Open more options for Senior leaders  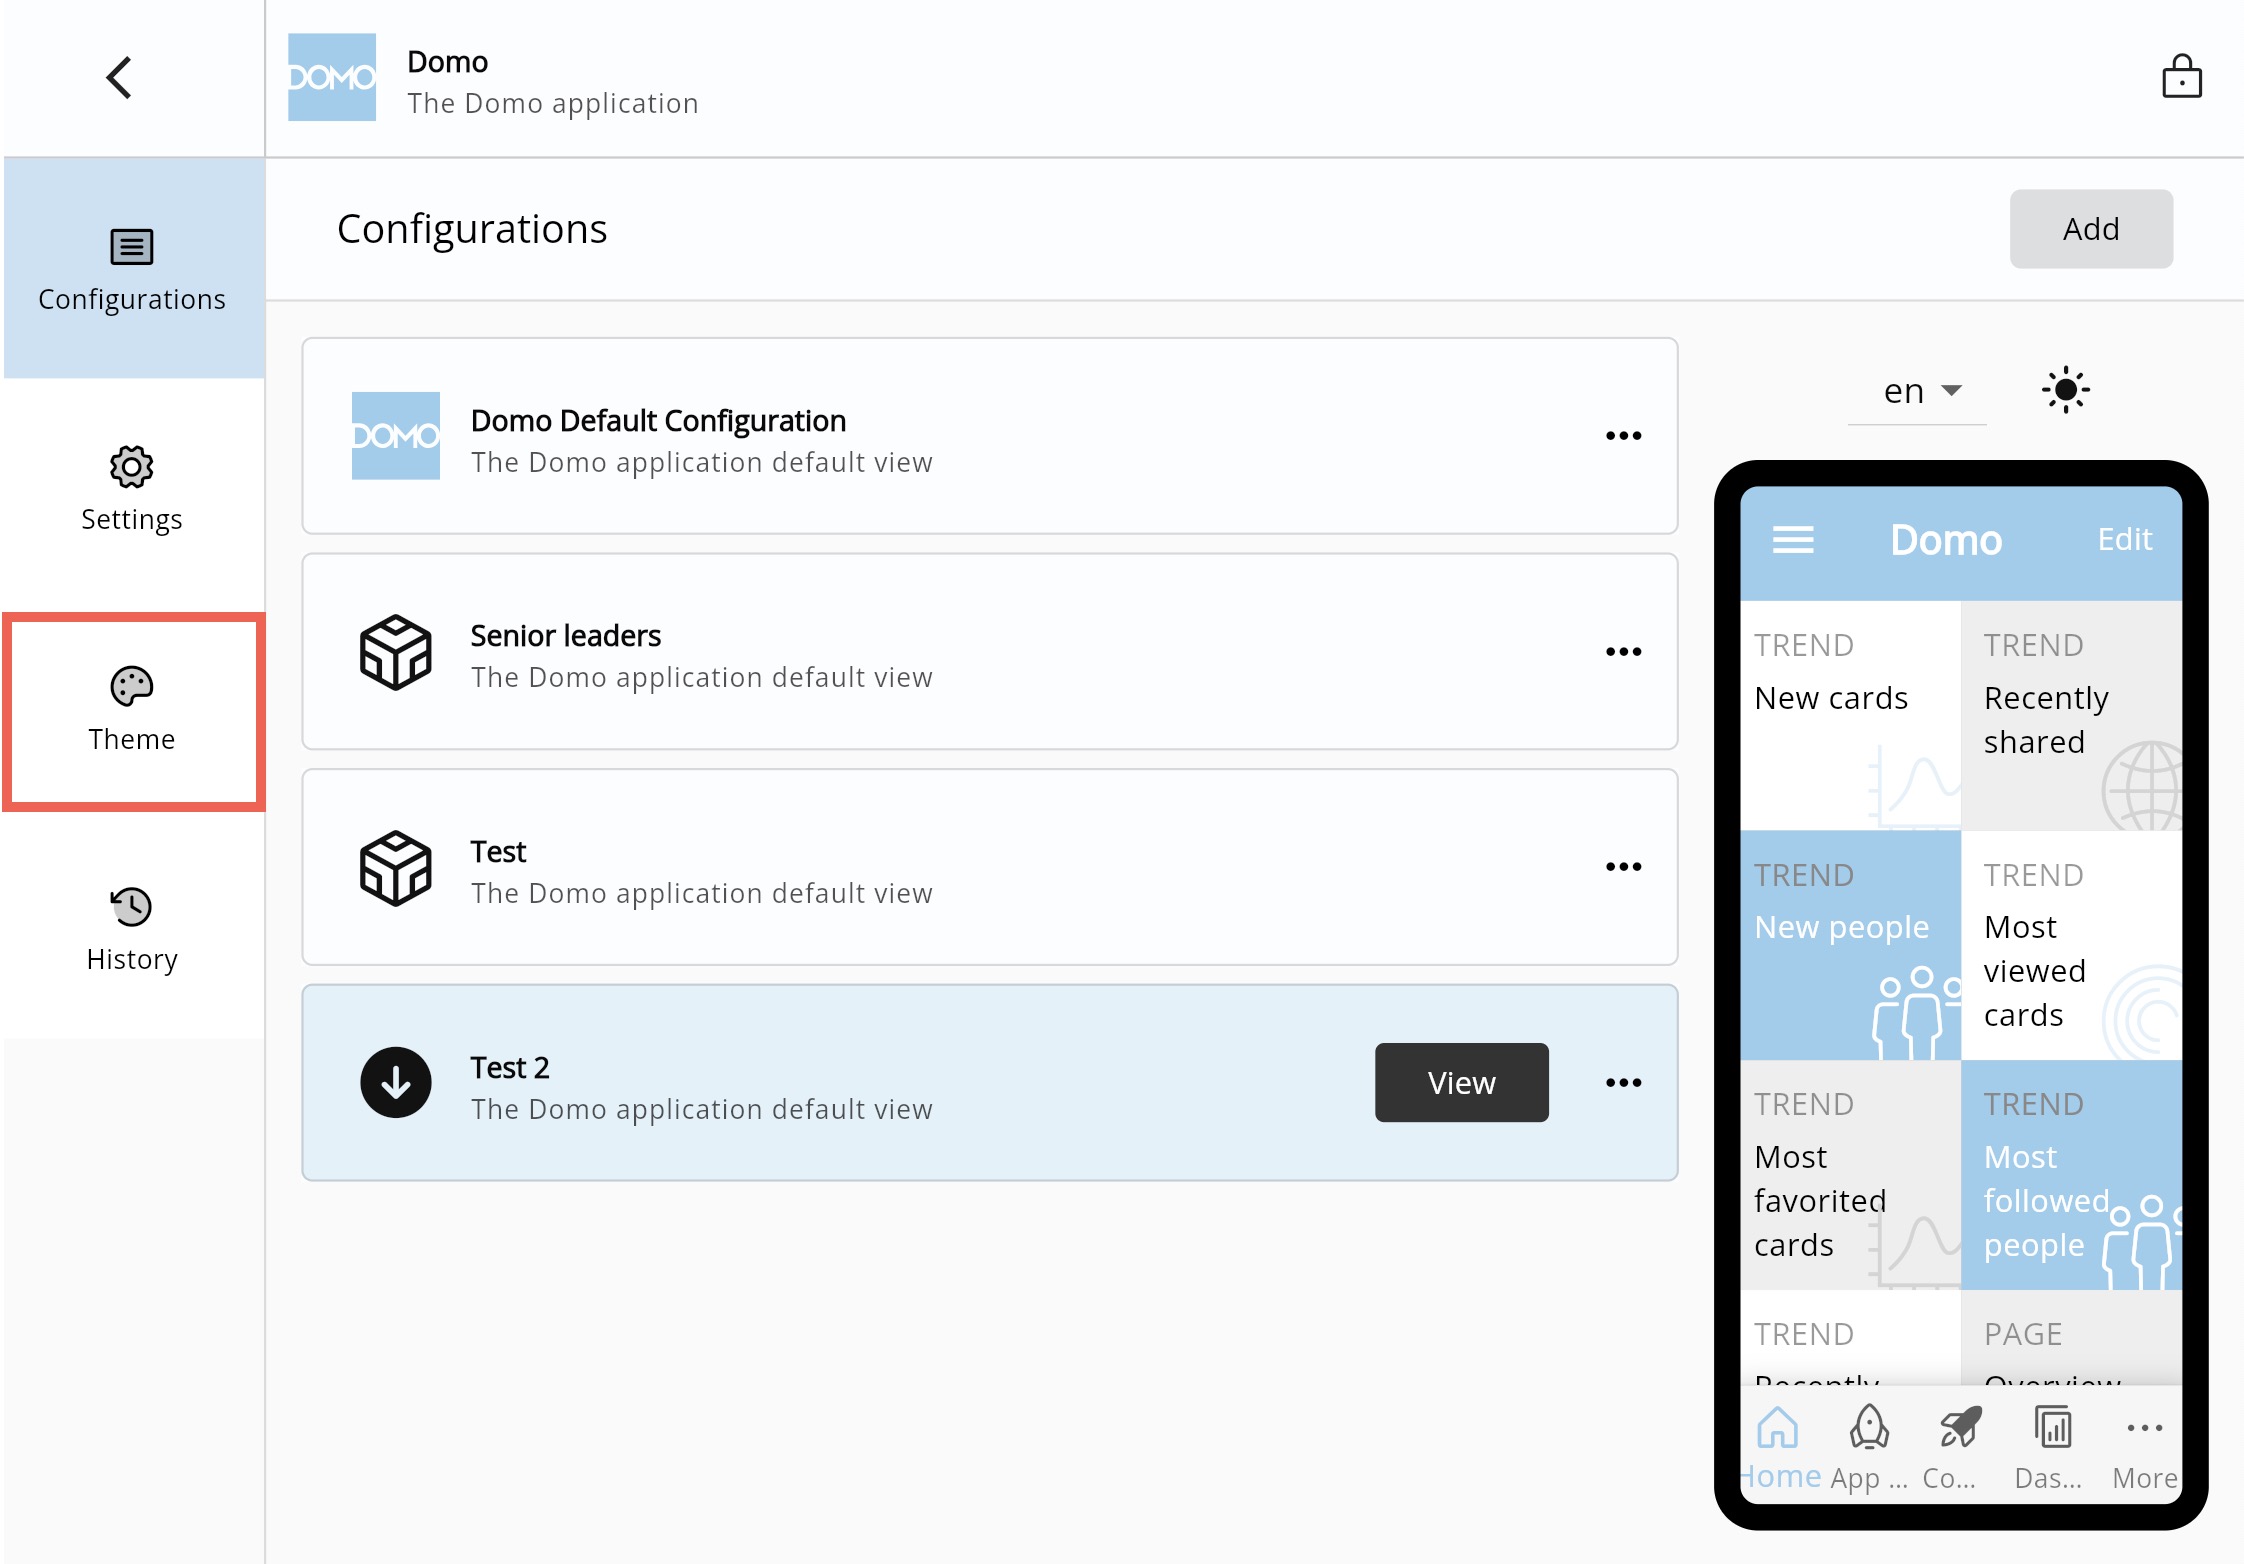1624,652
